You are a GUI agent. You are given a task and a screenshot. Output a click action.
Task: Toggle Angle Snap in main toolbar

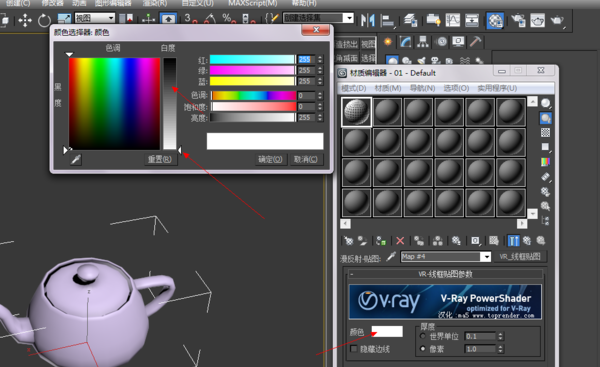click(210, 19)
